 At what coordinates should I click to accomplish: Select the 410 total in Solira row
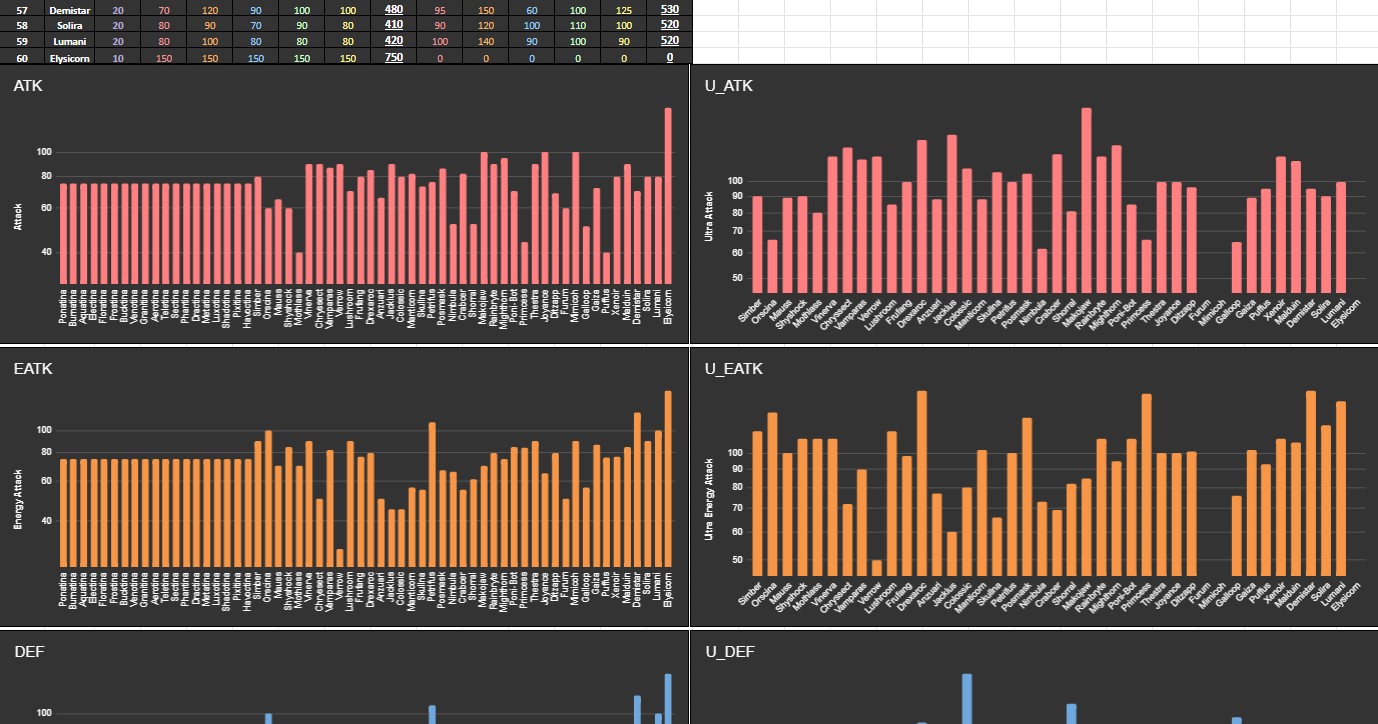394,25
